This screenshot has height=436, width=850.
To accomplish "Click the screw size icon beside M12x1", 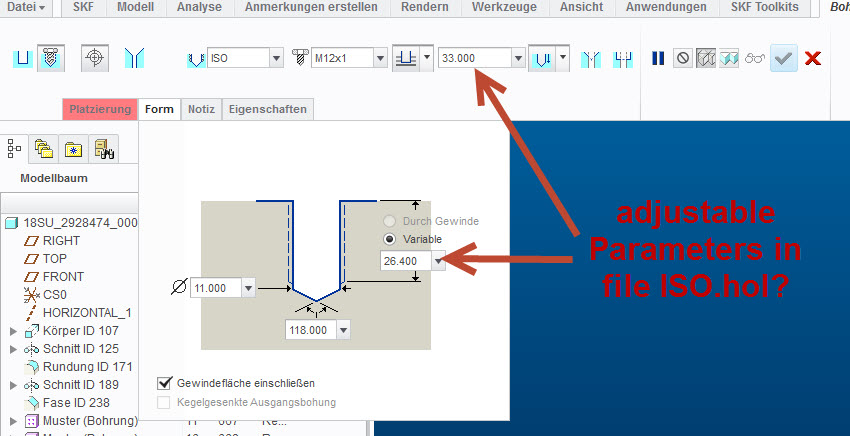I will pos(300,57).
